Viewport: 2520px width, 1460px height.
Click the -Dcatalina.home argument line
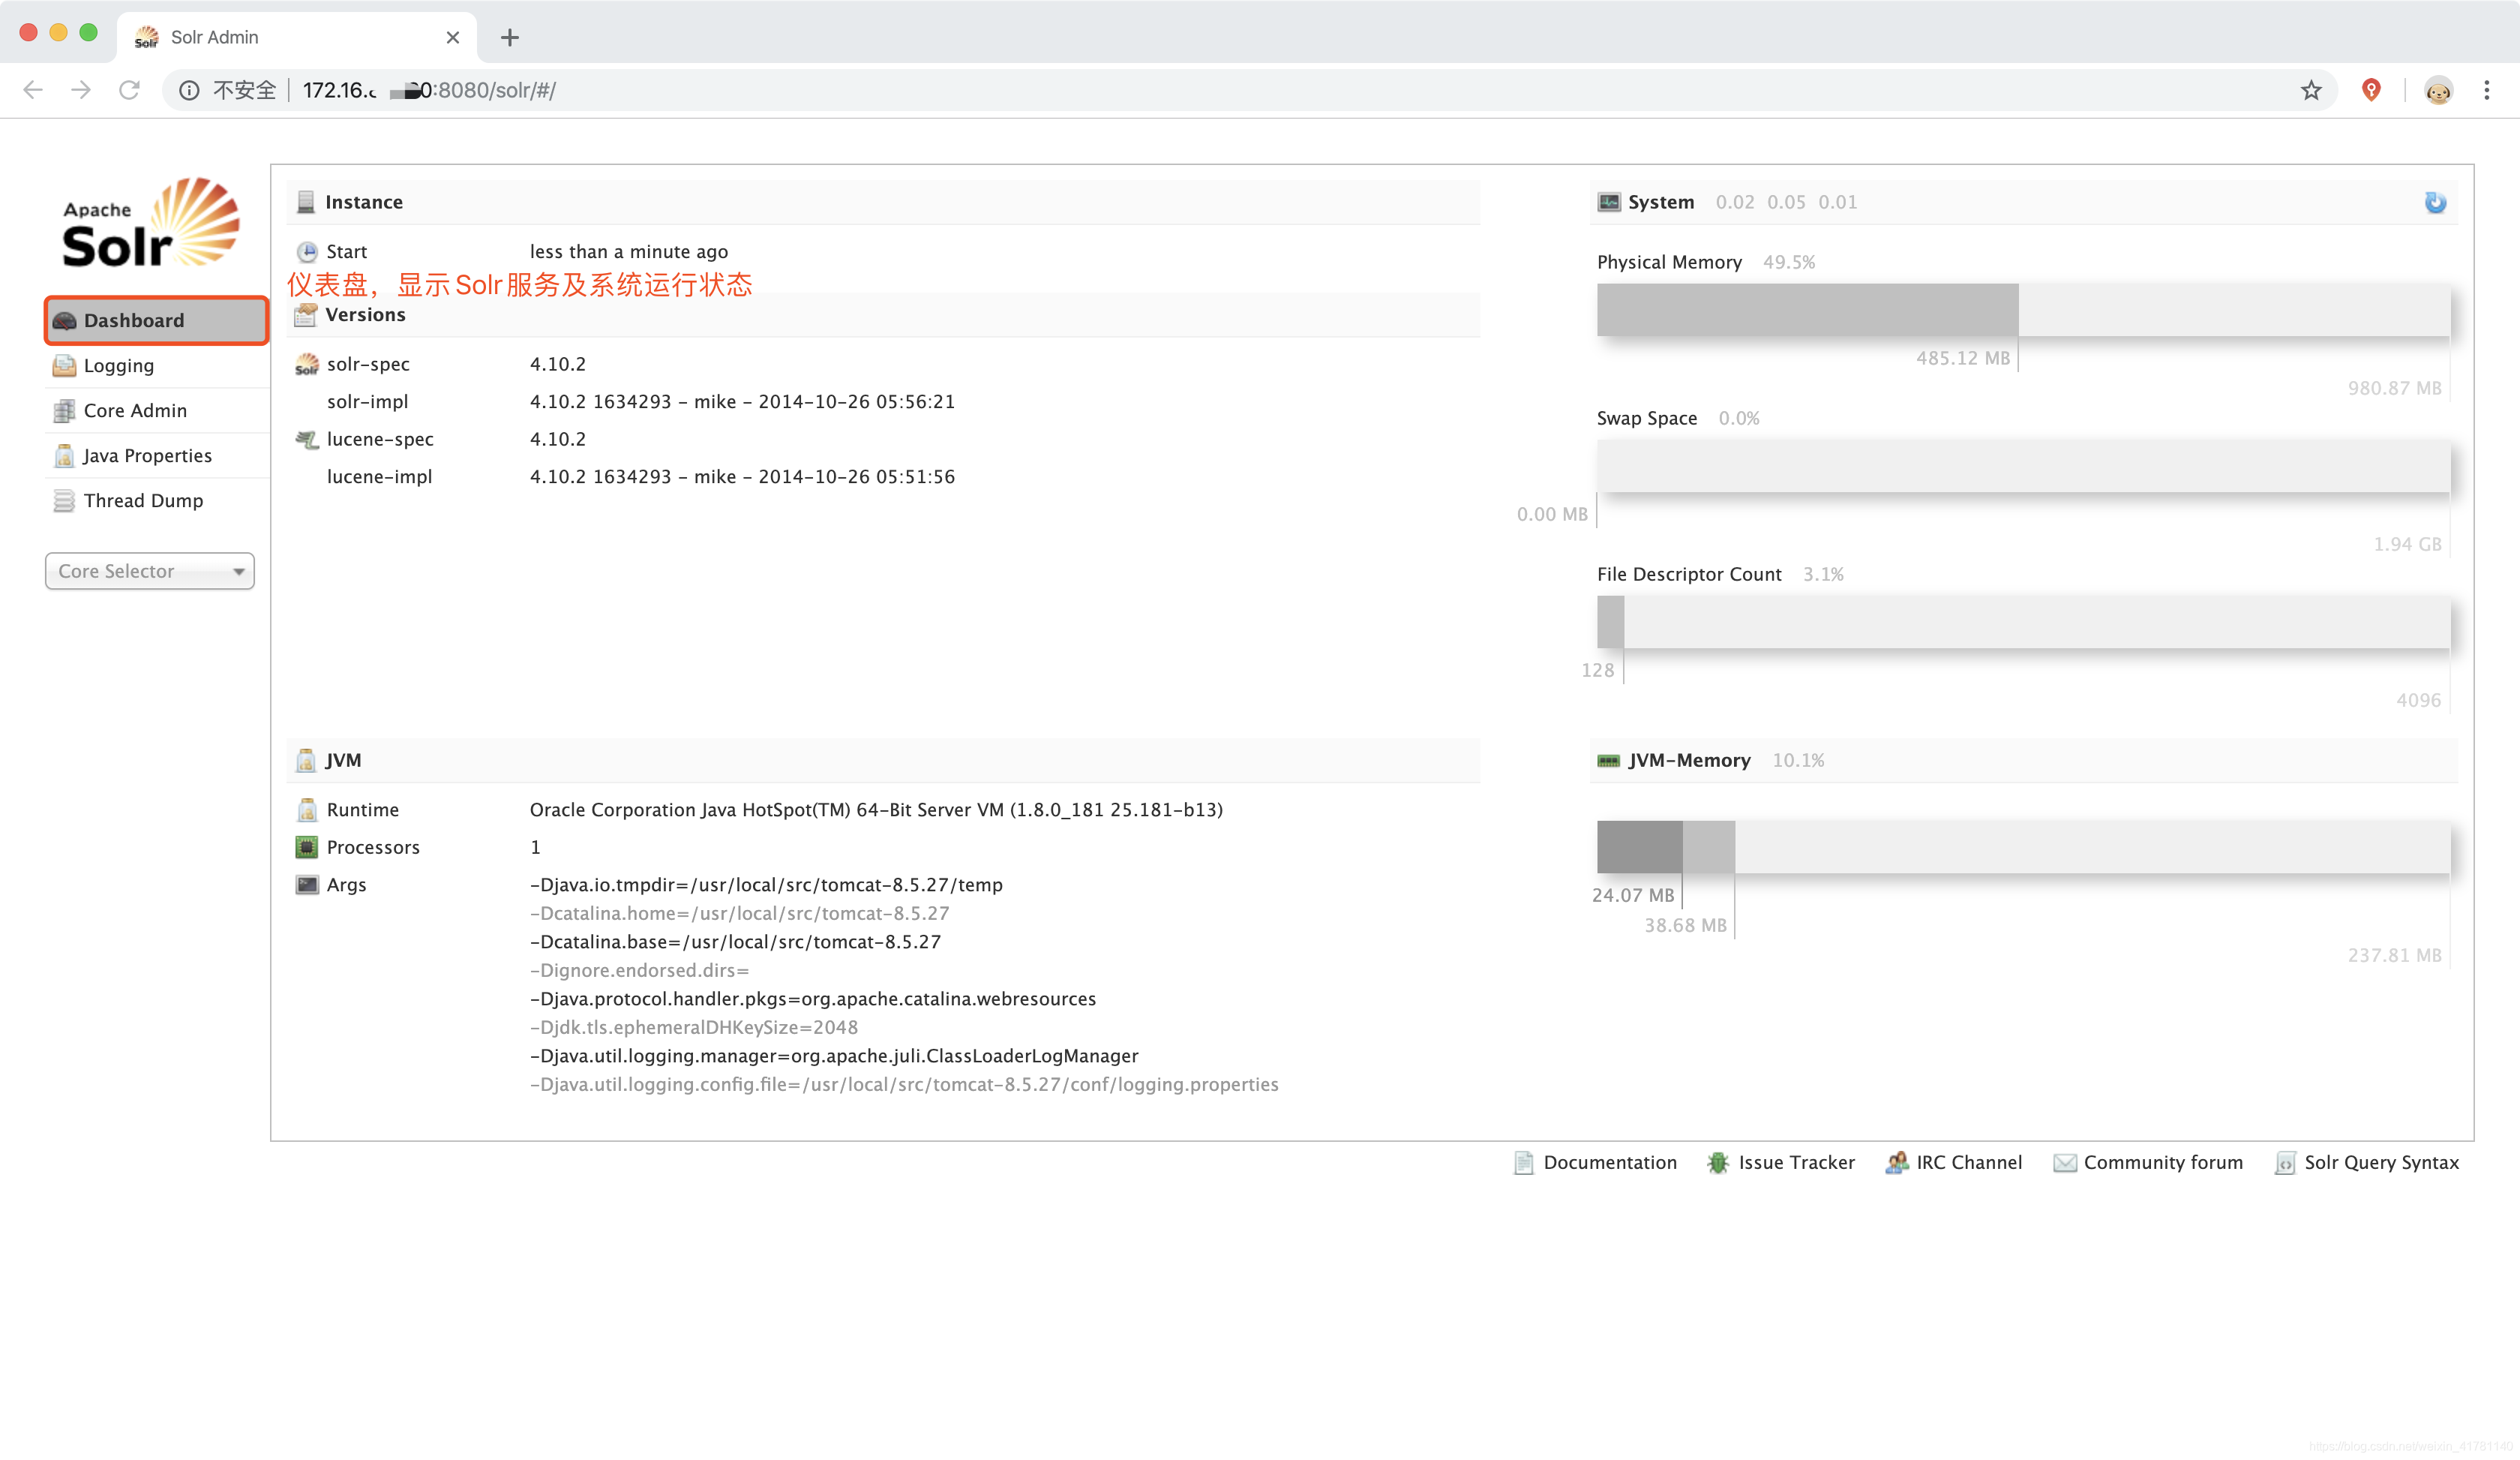tap(740, 913)
